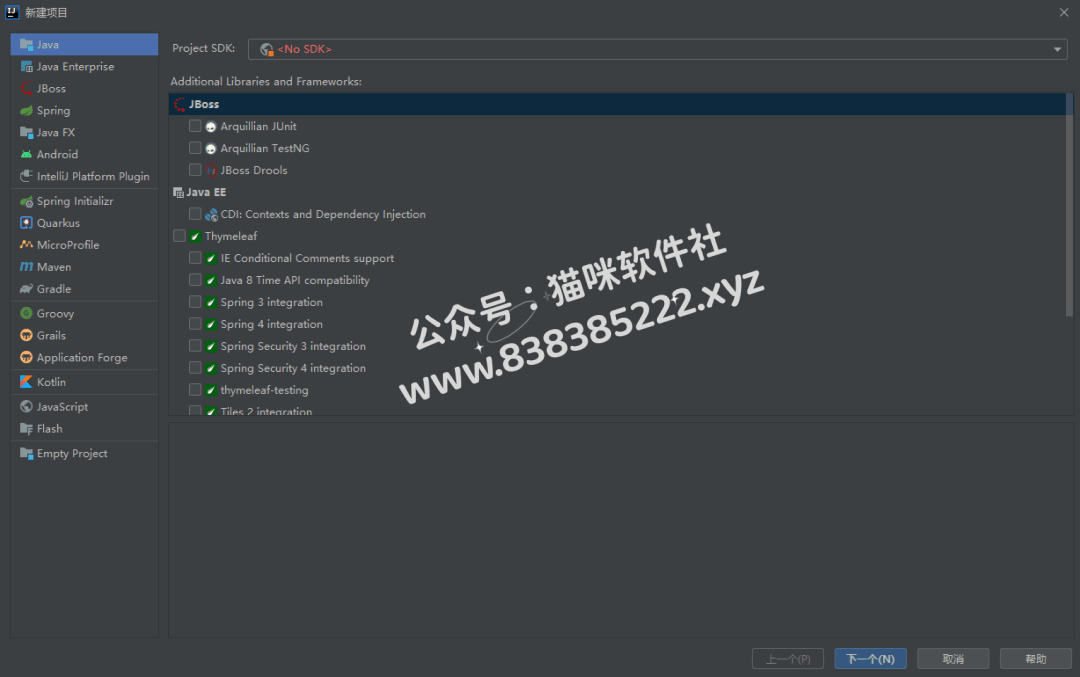The width and height of the screenshot is (1080, 677).
Task: Select the Maven project type
Action: click(x=84, y=267)
